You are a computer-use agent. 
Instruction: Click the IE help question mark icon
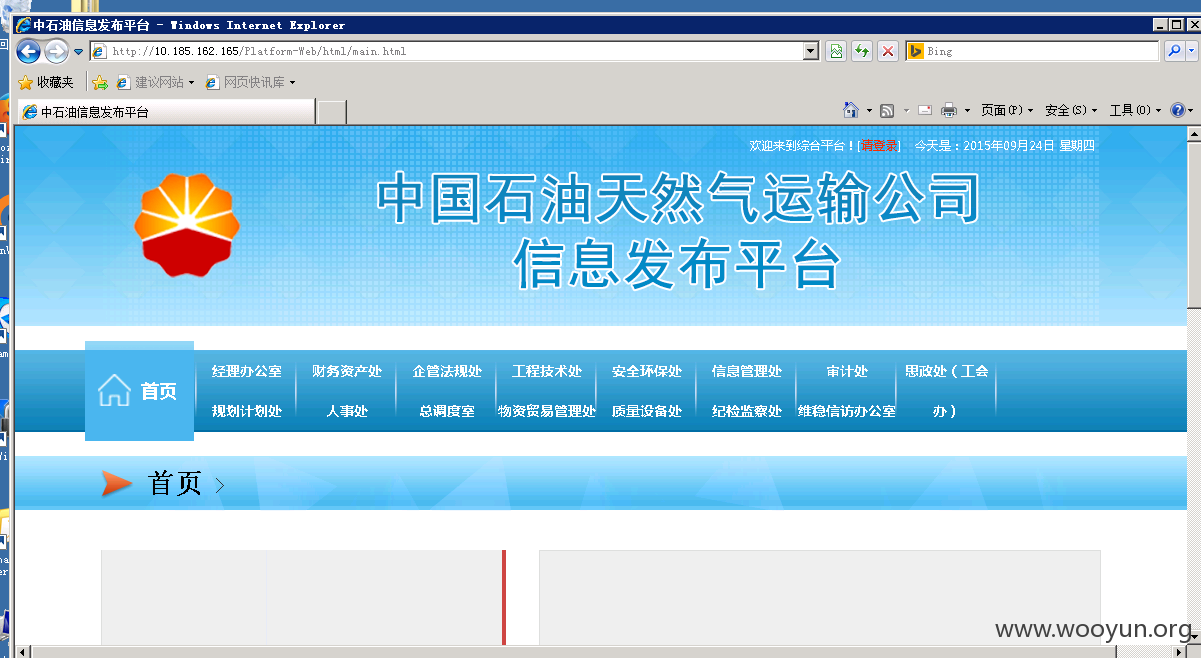(1178, 110)
